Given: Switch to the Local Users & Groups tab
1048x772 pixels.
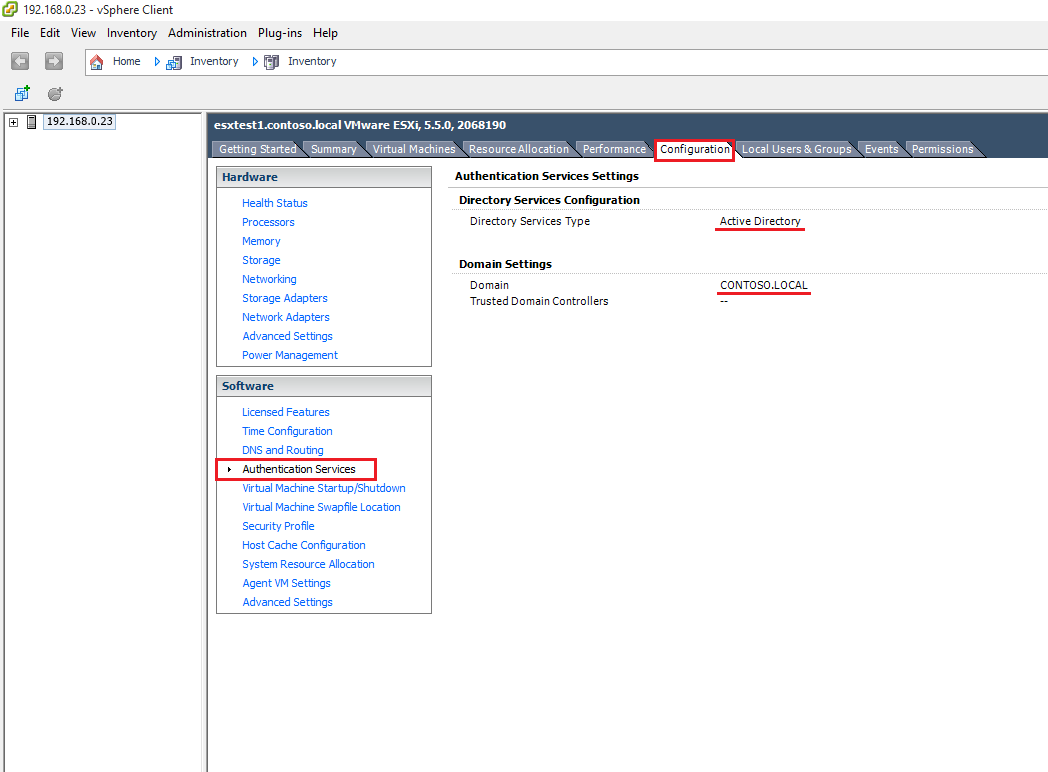Looking at the screenshot, I should pyautogui.click(x=796, y=149).
